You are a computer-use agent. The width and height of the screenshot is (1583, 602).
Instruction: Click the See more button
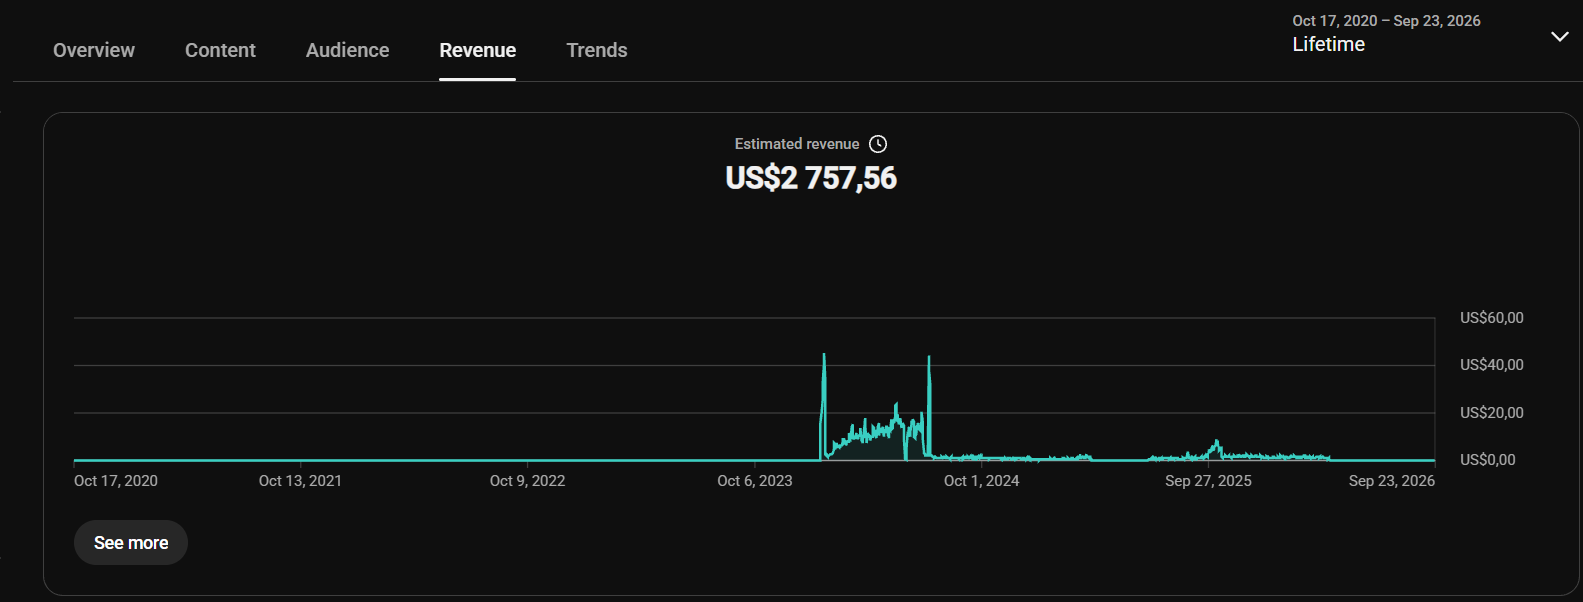point(131,543)
